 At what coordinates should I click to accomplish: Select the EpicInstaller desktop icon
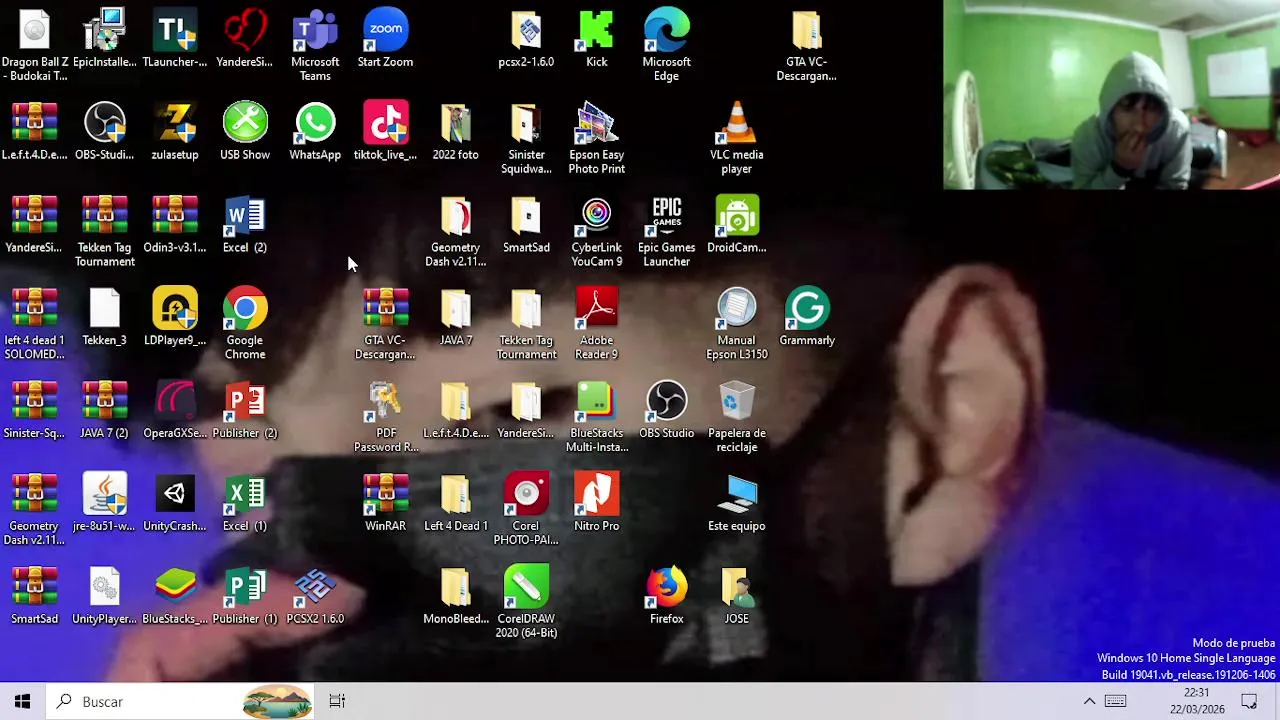point(105,38)
